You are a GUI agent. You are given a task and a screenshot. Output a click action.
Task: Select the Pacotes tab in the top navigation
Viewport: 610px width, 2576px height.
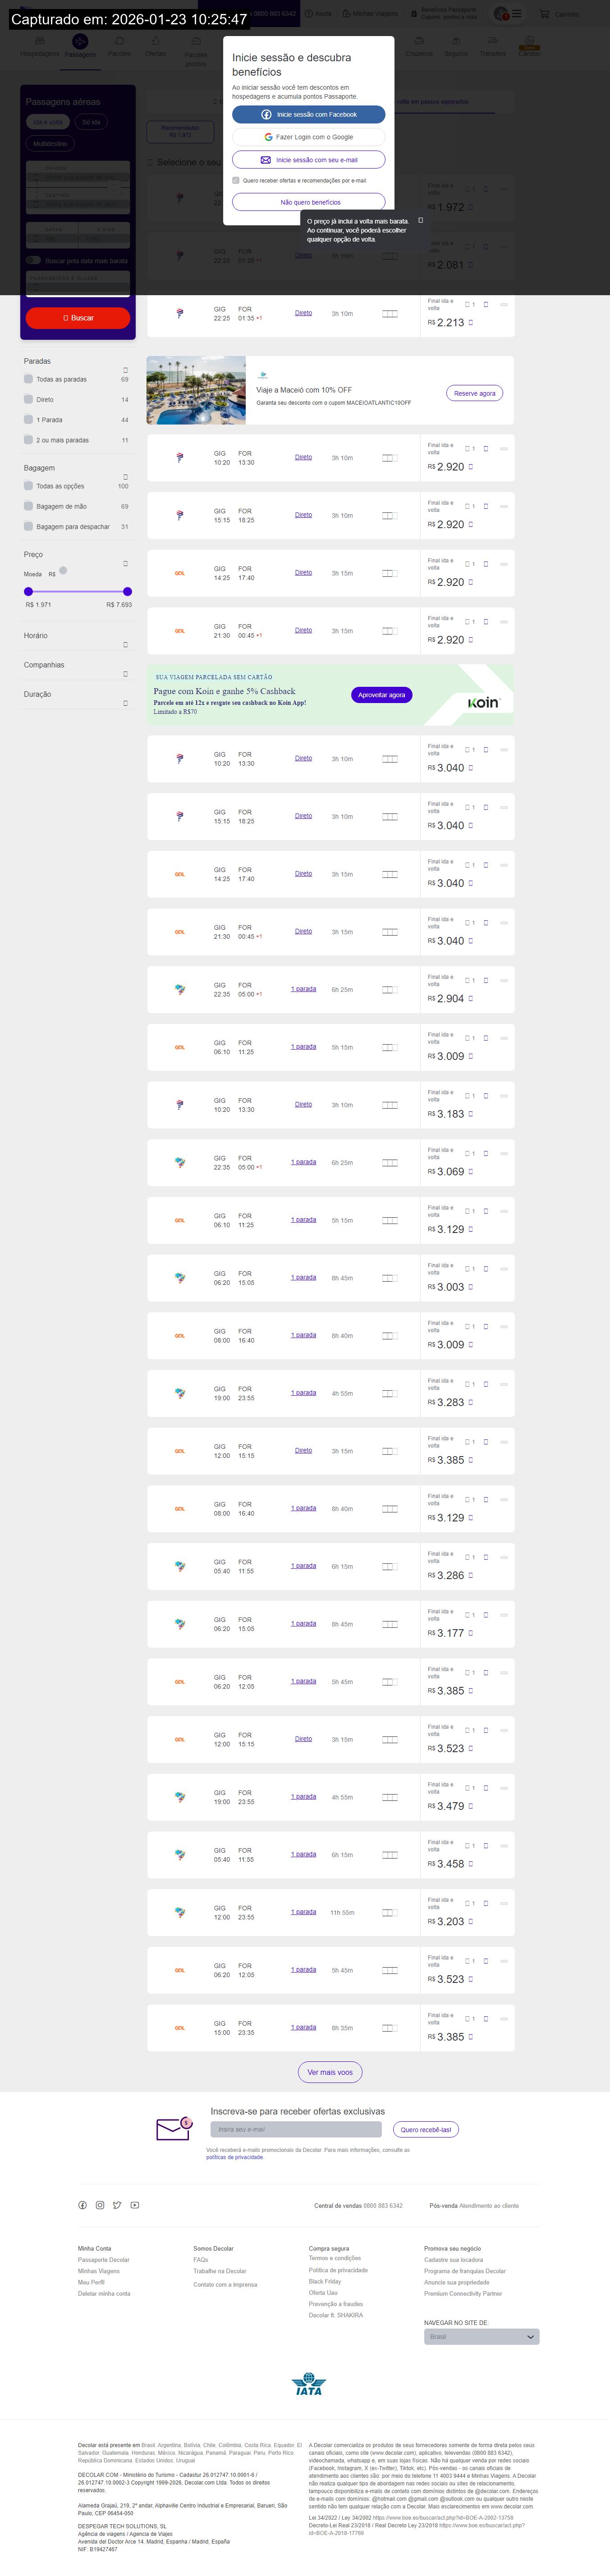pyautogui.click(x=119, y=46)
